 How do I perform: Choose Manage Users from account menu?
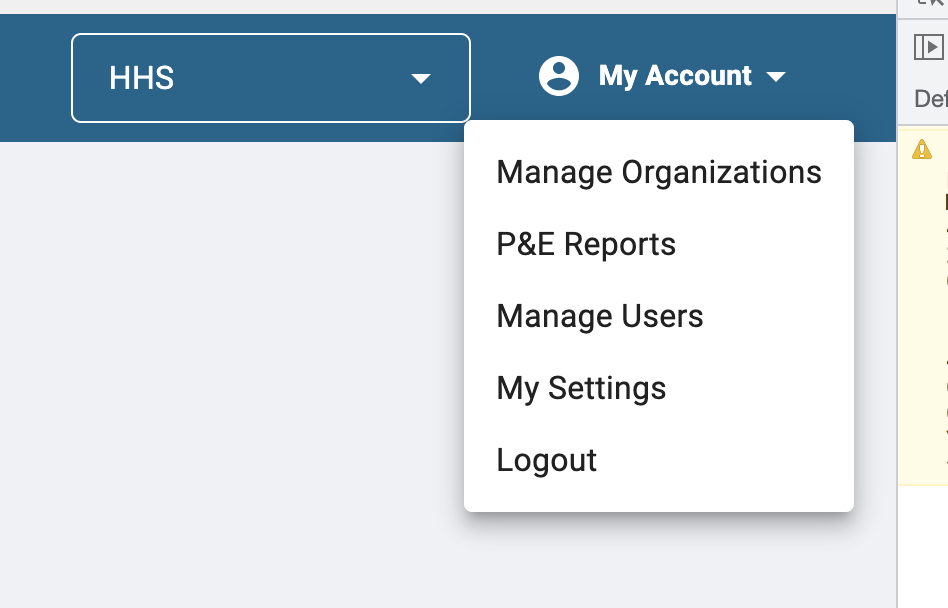[x=600, y=316]
